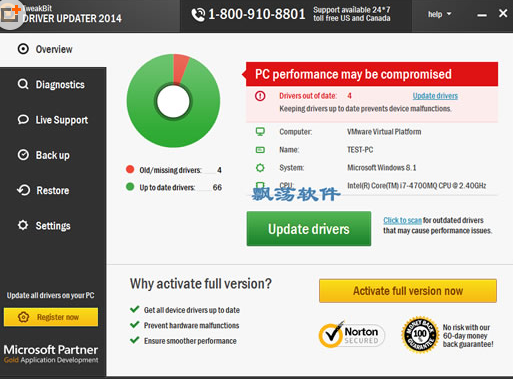513x379 pixels.
Task: Click the PC performance may be compromised banner
Action: pos(372,74)
